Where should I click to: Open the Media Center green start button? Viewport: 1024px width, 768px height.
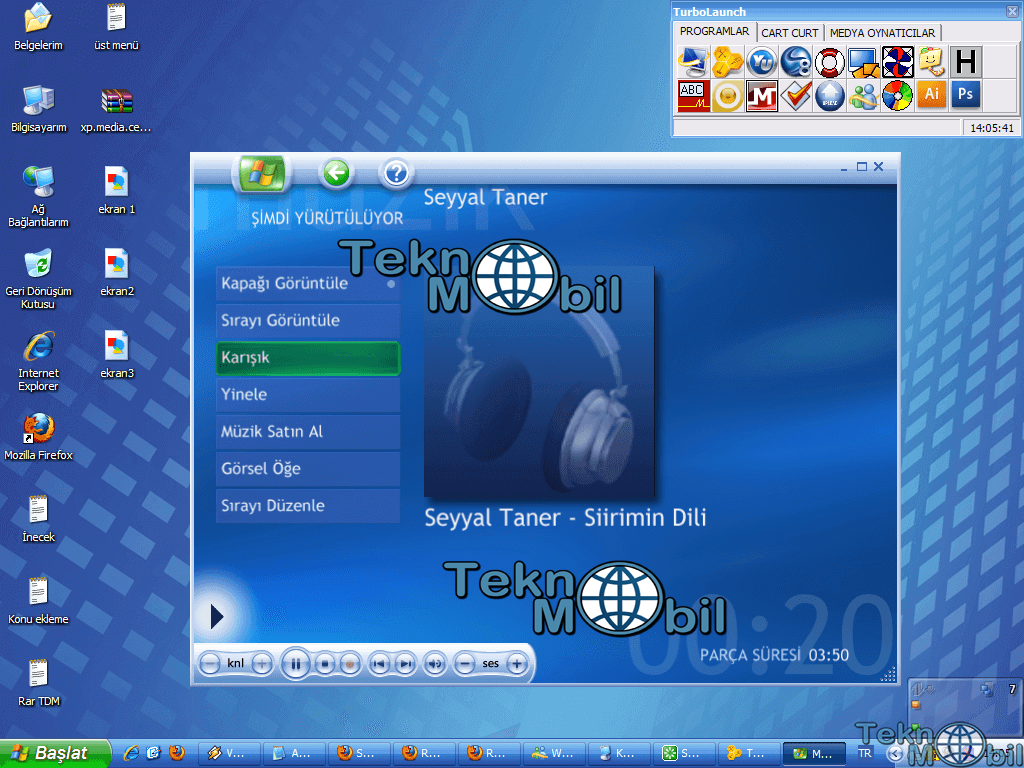[261, 174]
